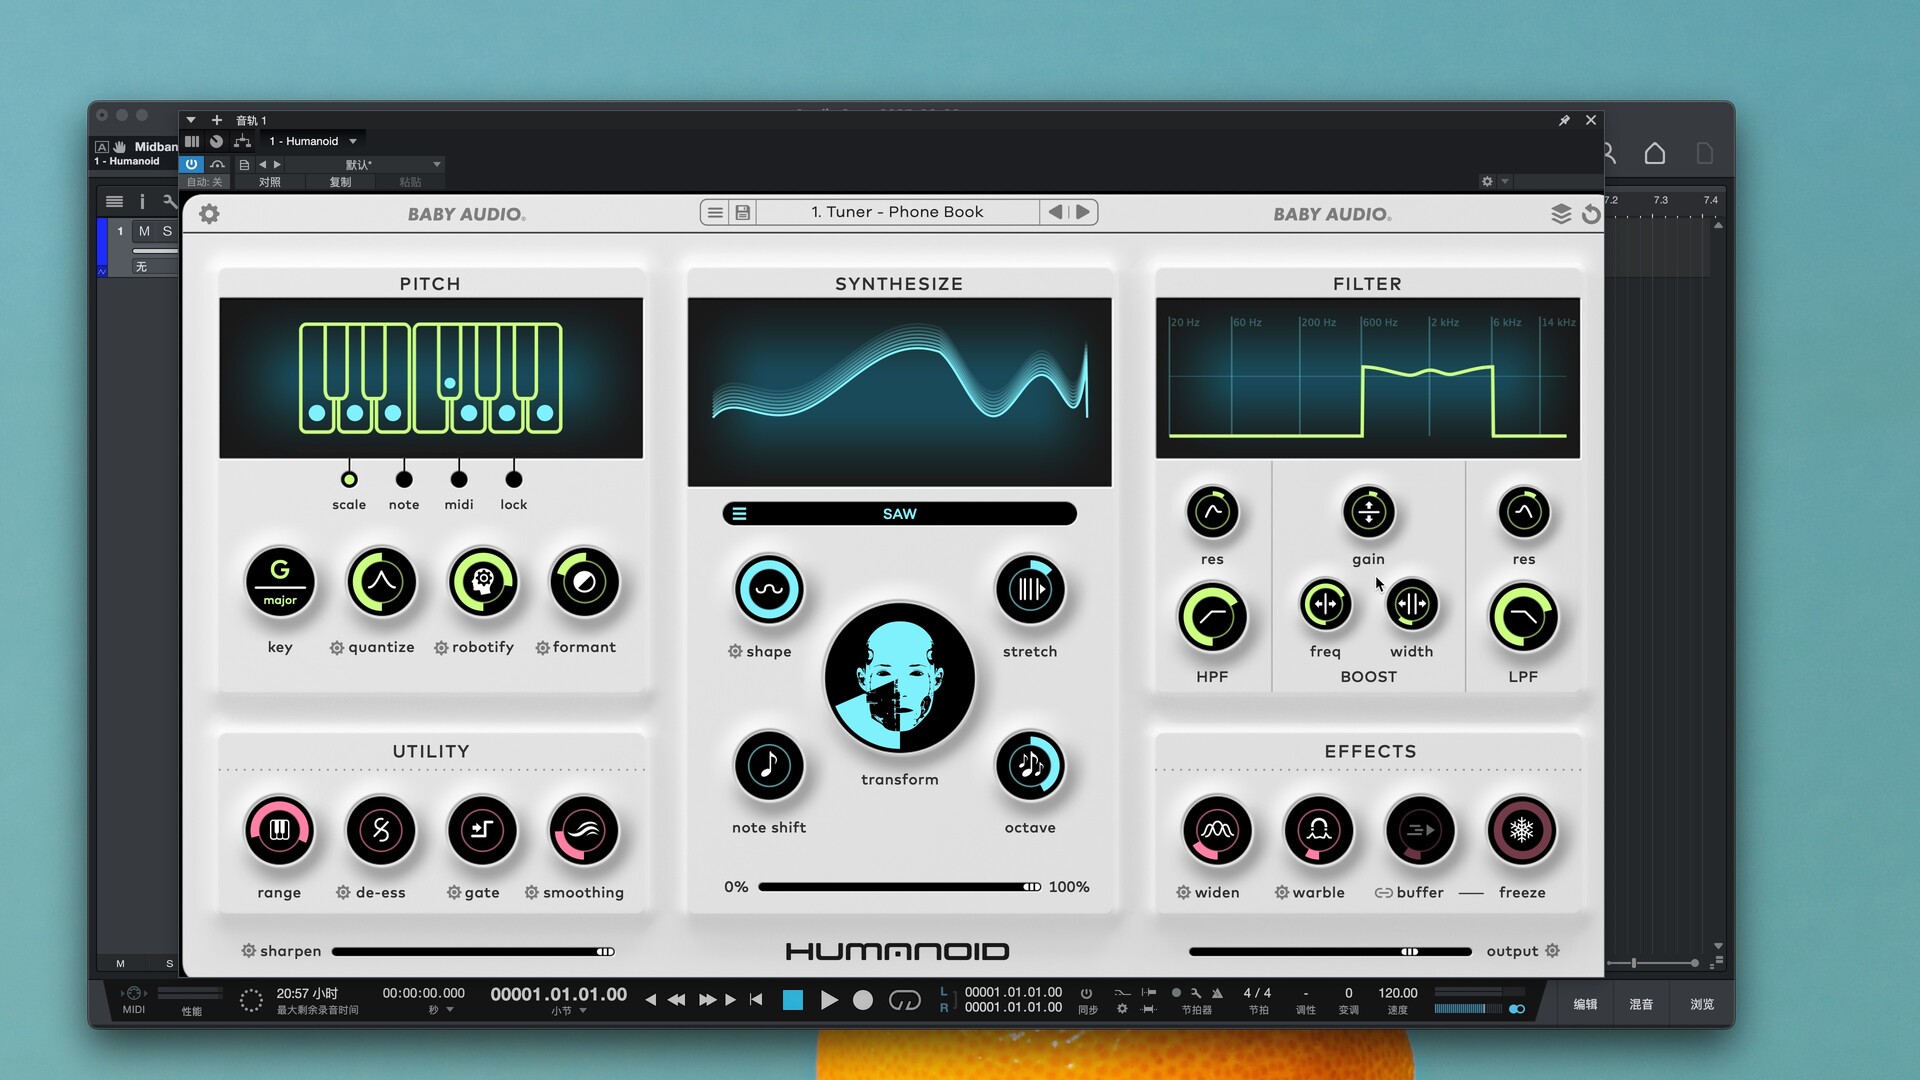Click the shape knob in Synthesize

(x=769, y=590)
